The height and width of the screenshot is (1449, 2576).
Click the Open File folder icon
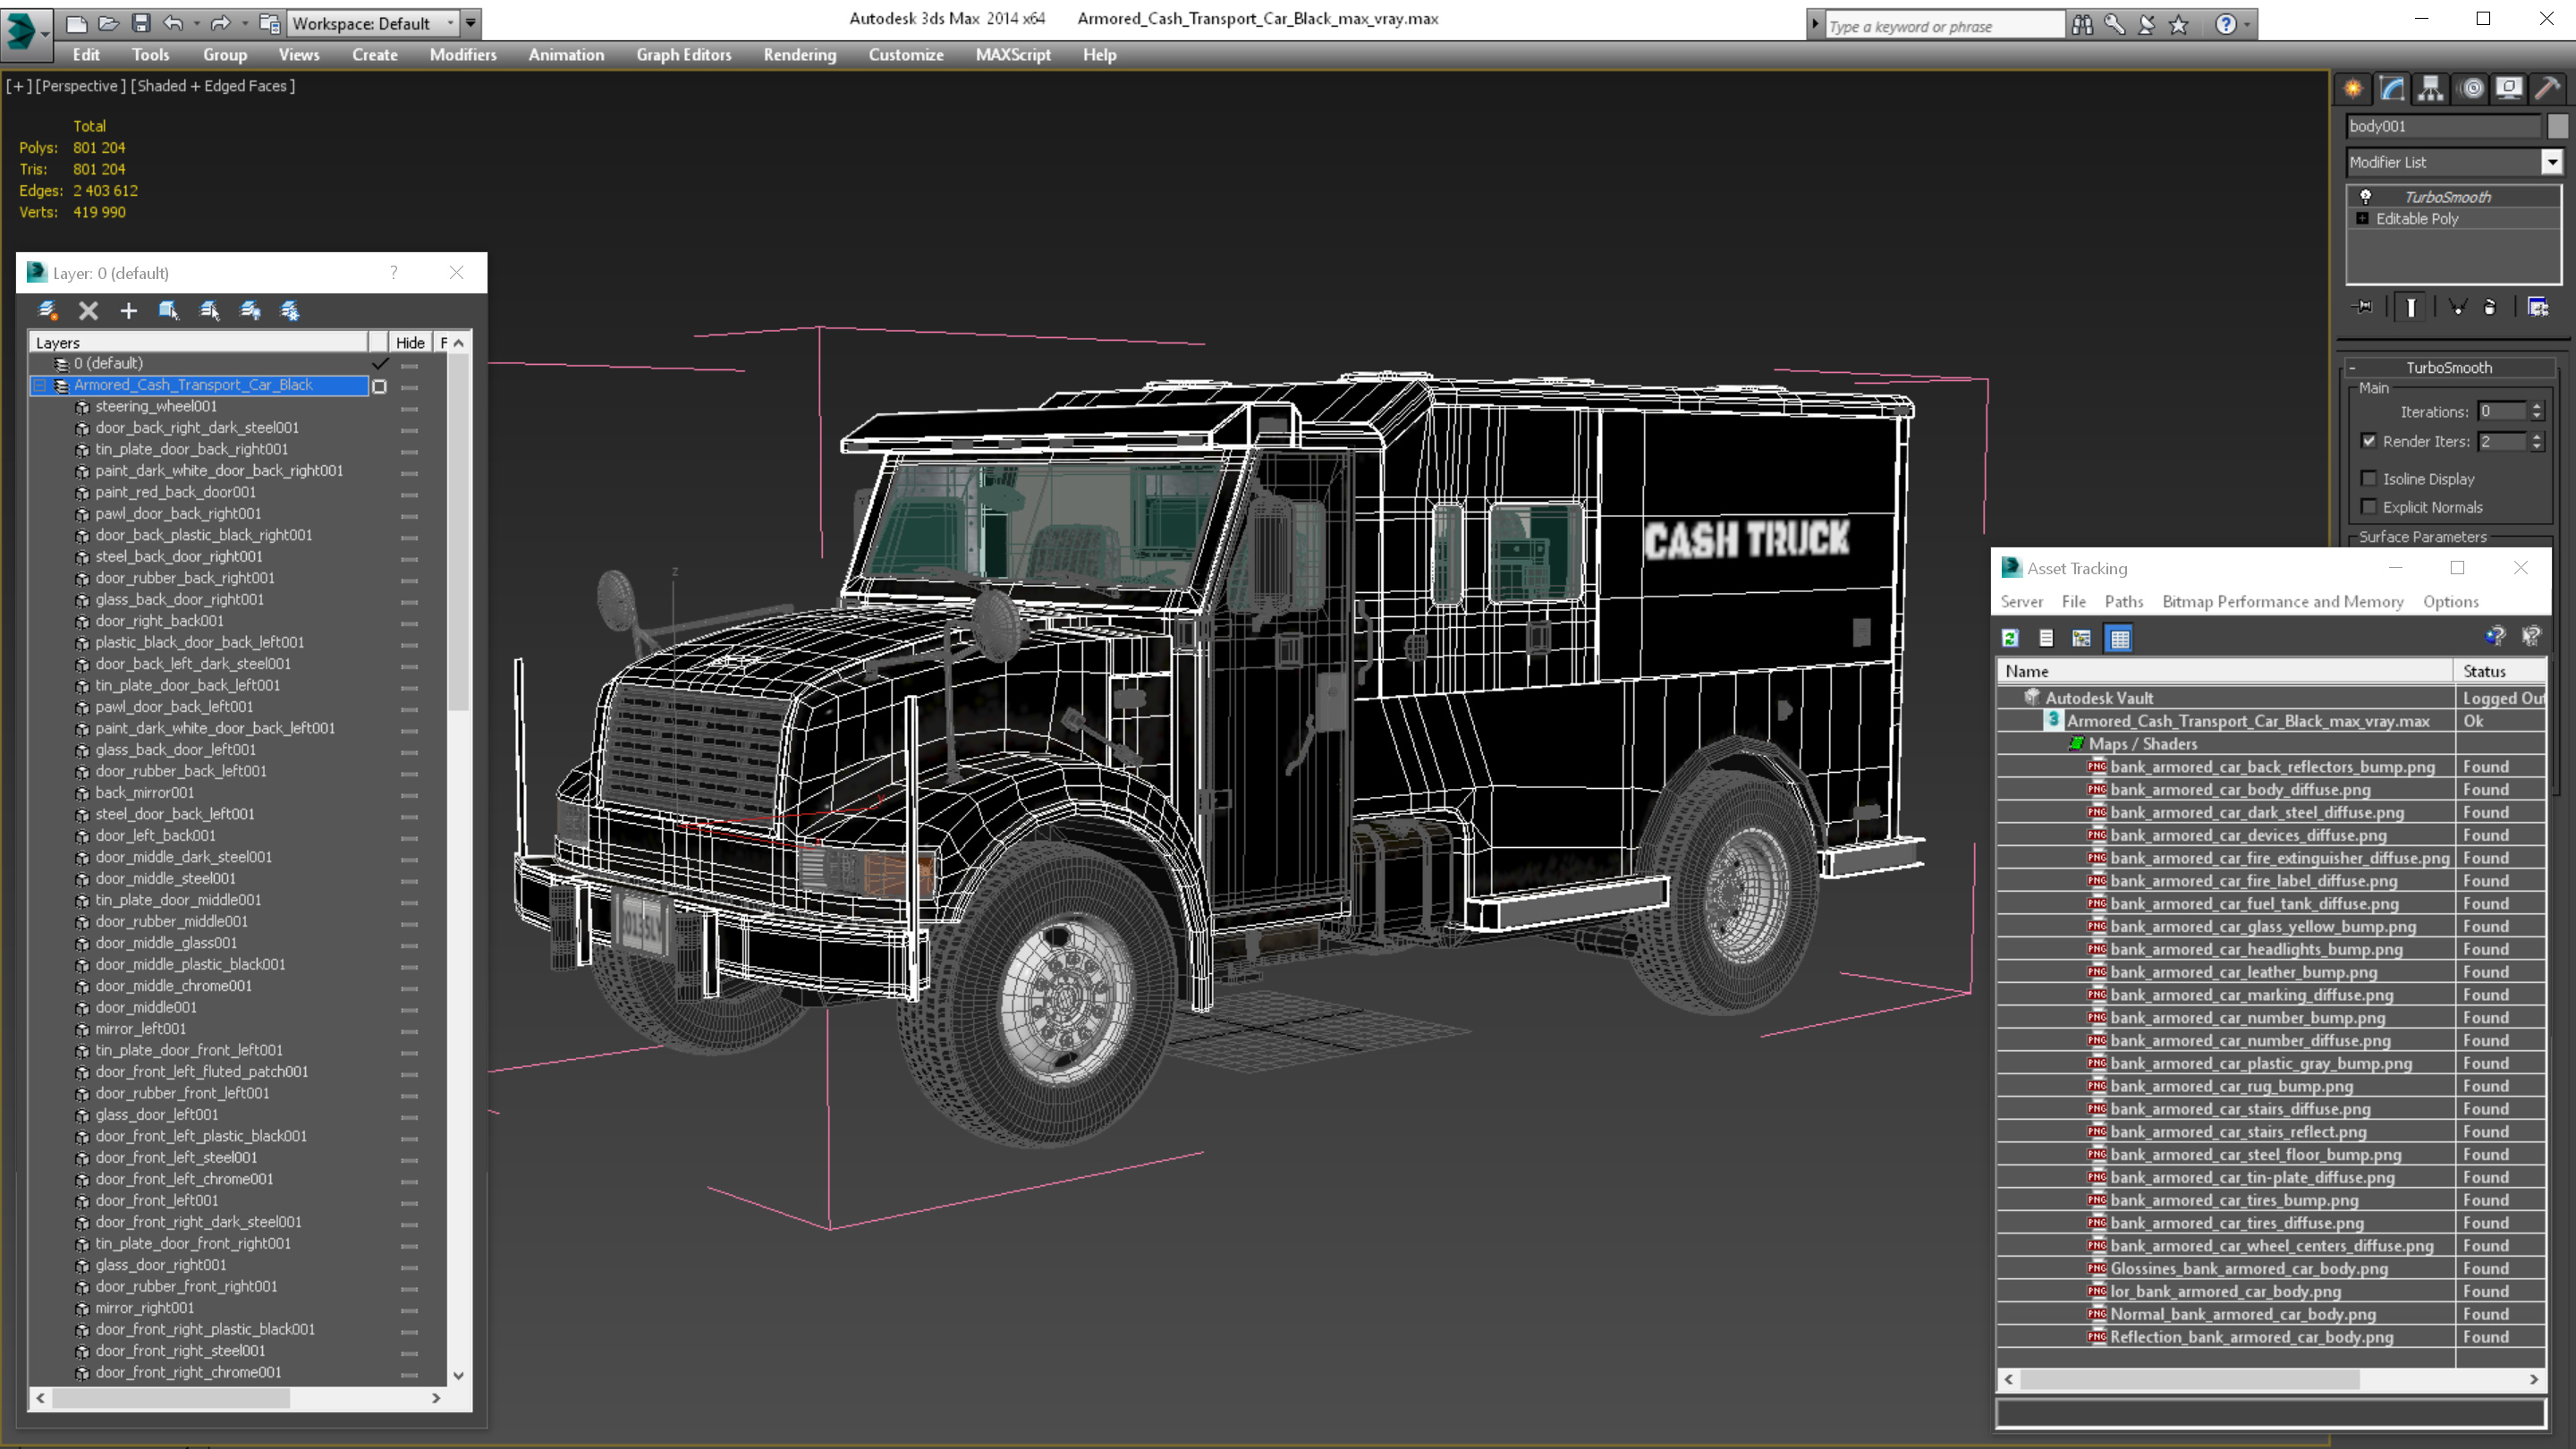(108, 23)
